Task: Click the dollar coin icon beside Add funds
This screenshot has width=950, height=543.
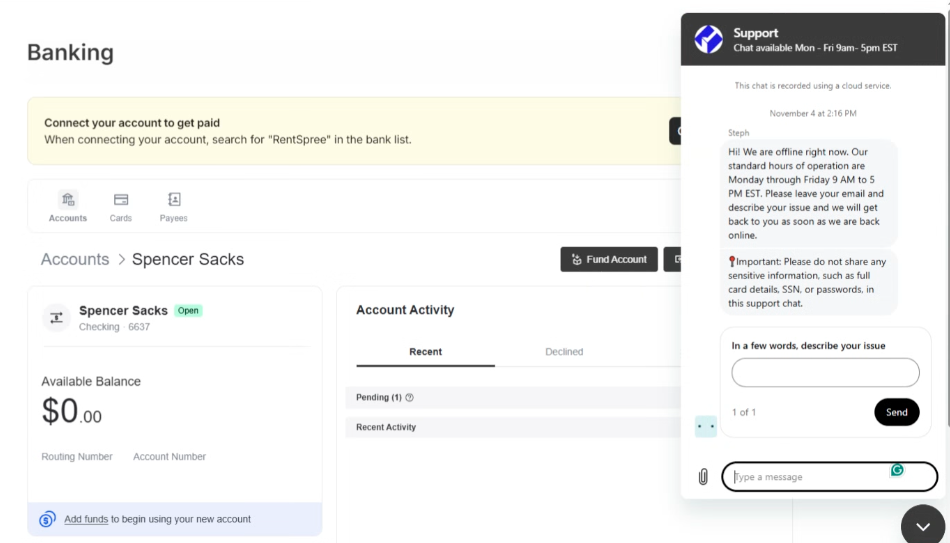Action: coord(47,519)
